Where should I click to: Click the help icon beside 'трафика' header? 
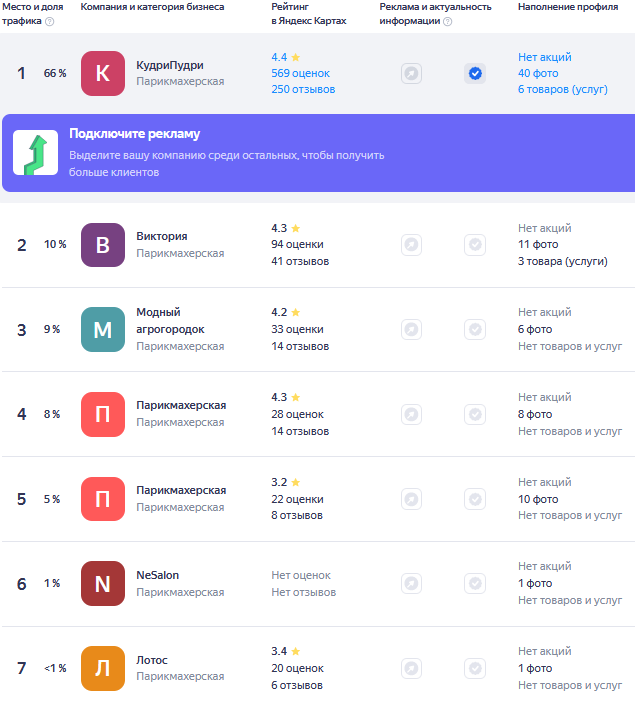pyautogui.click(x=50, y=21)
